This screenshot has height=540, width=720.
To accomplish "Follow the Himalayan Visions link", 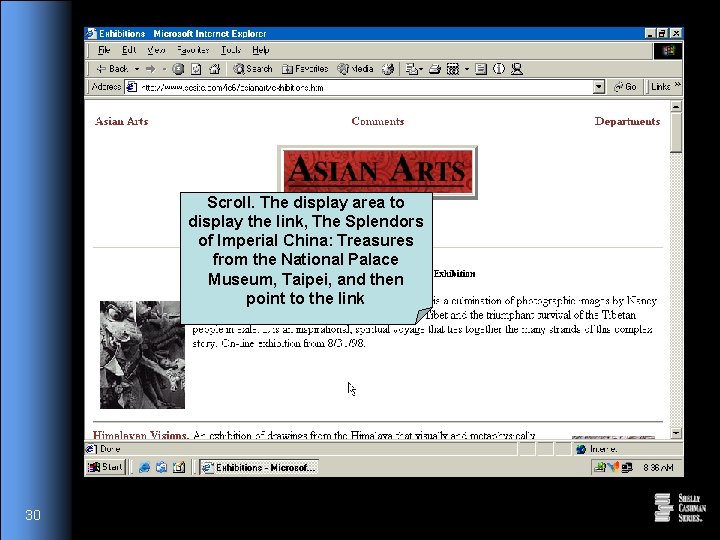I will coord(141,434).
